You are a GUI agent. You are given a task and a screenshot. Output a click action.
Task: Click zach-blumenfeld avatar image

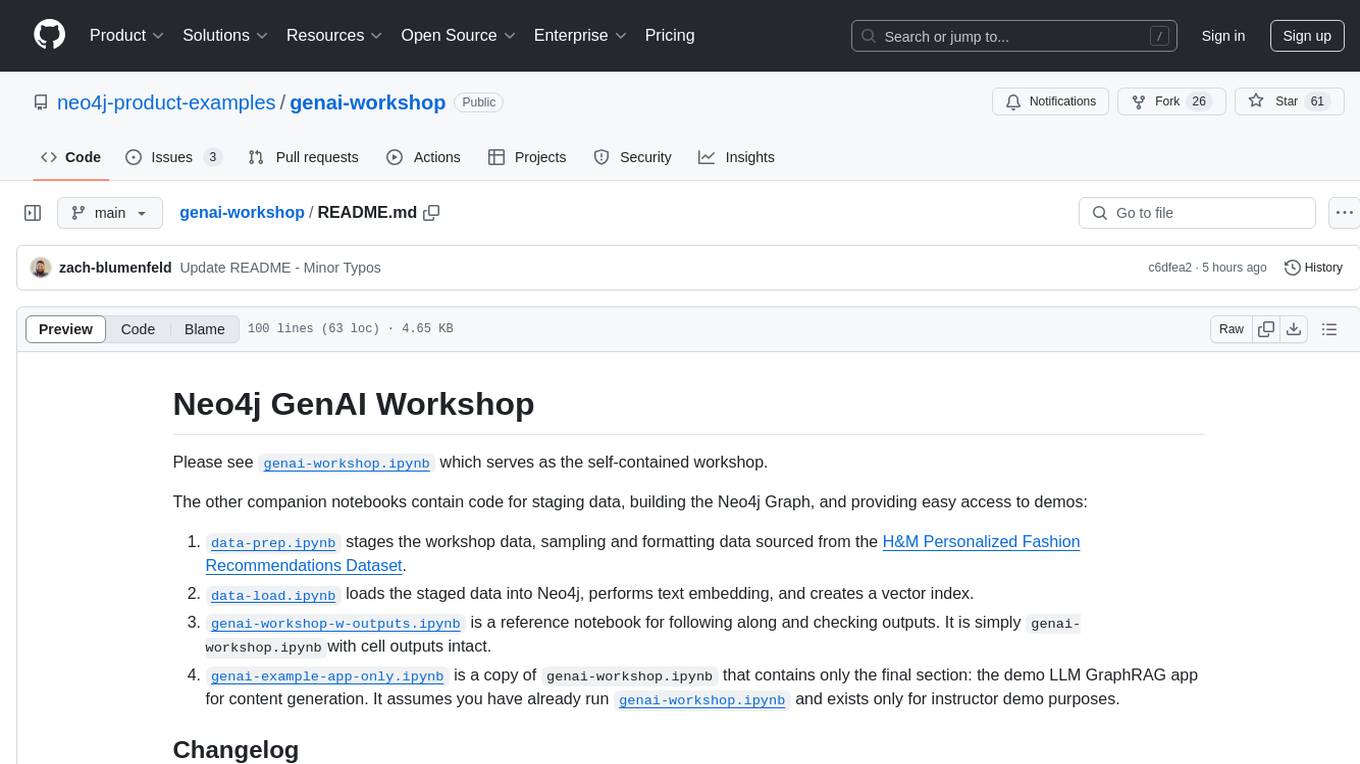[41, 268]
